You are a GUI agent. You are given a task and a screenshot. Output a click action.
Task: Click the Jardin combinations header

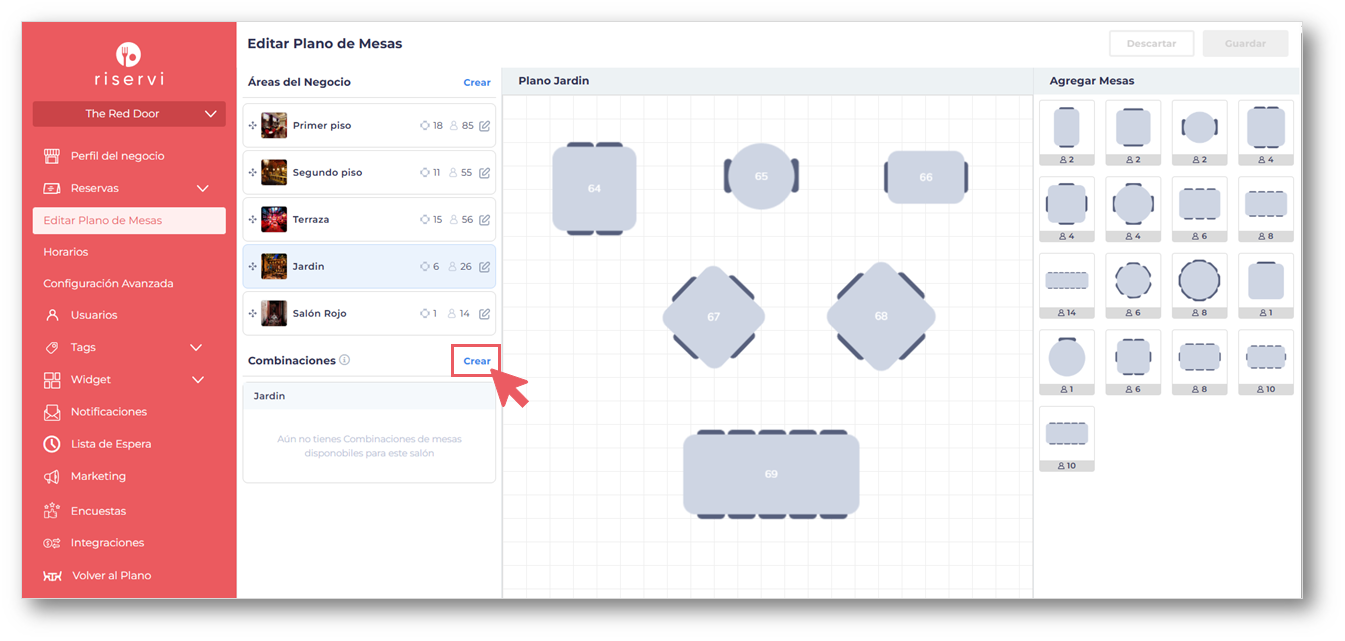[369, 396]
